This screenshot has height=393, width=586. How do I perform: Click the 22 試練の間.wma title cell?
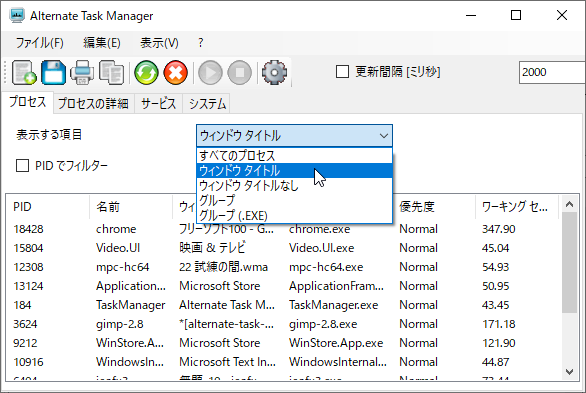pos(223,267)
